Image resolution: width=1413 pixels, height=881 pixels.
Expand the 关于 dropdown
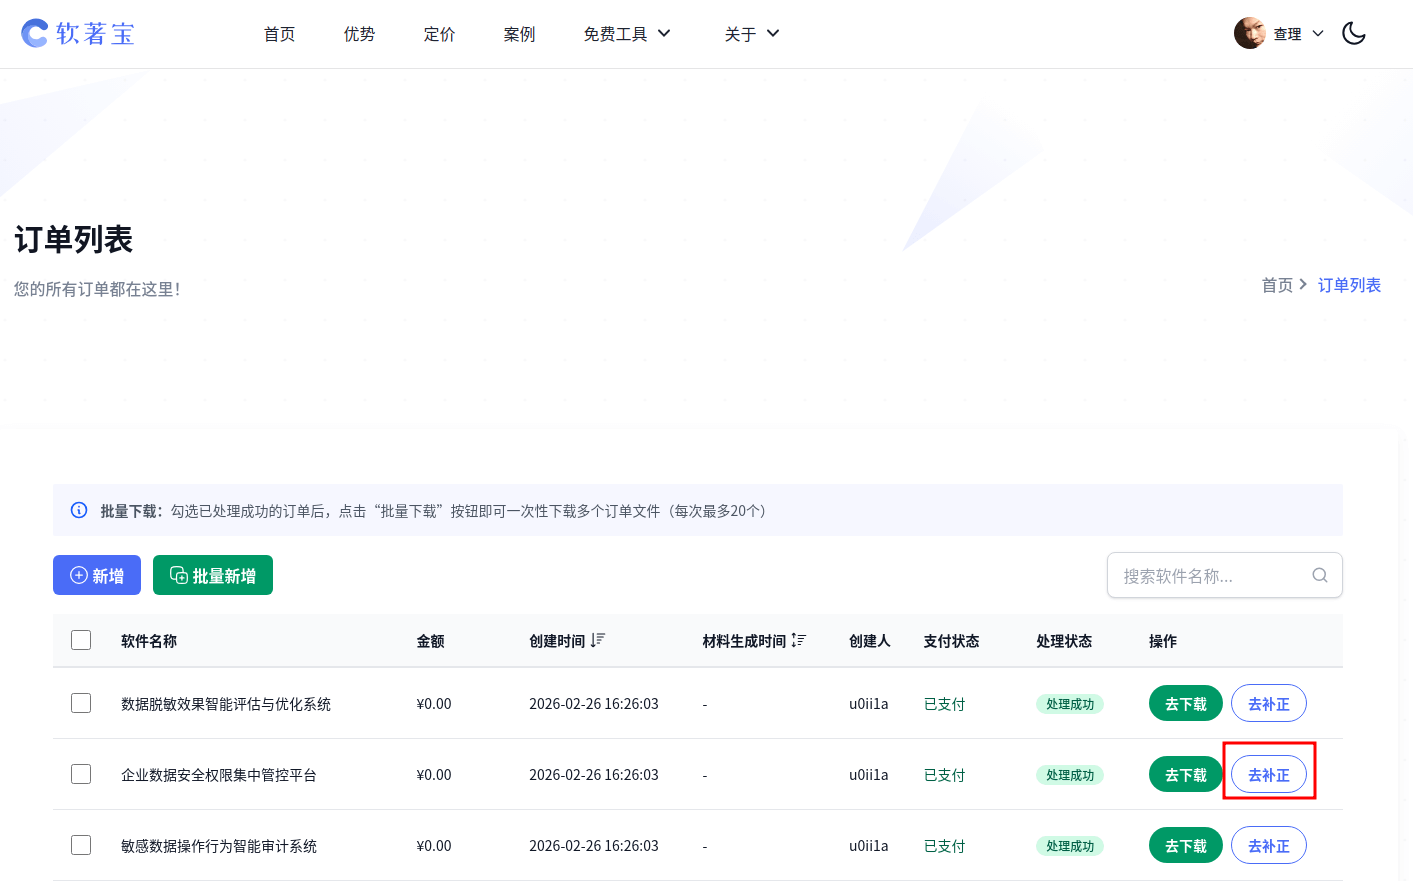[x=751, y=33]
